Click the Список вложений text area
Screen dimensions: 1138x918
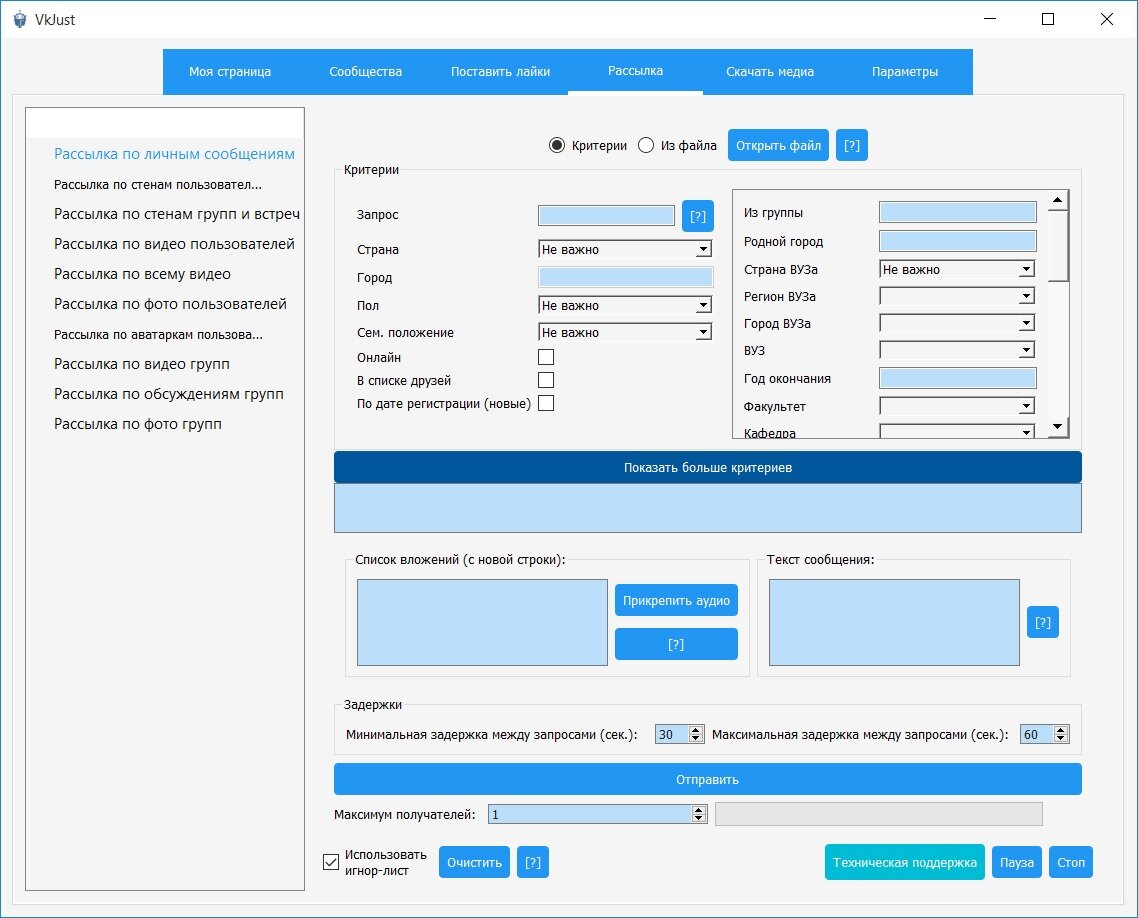click(x=482, y=622)
